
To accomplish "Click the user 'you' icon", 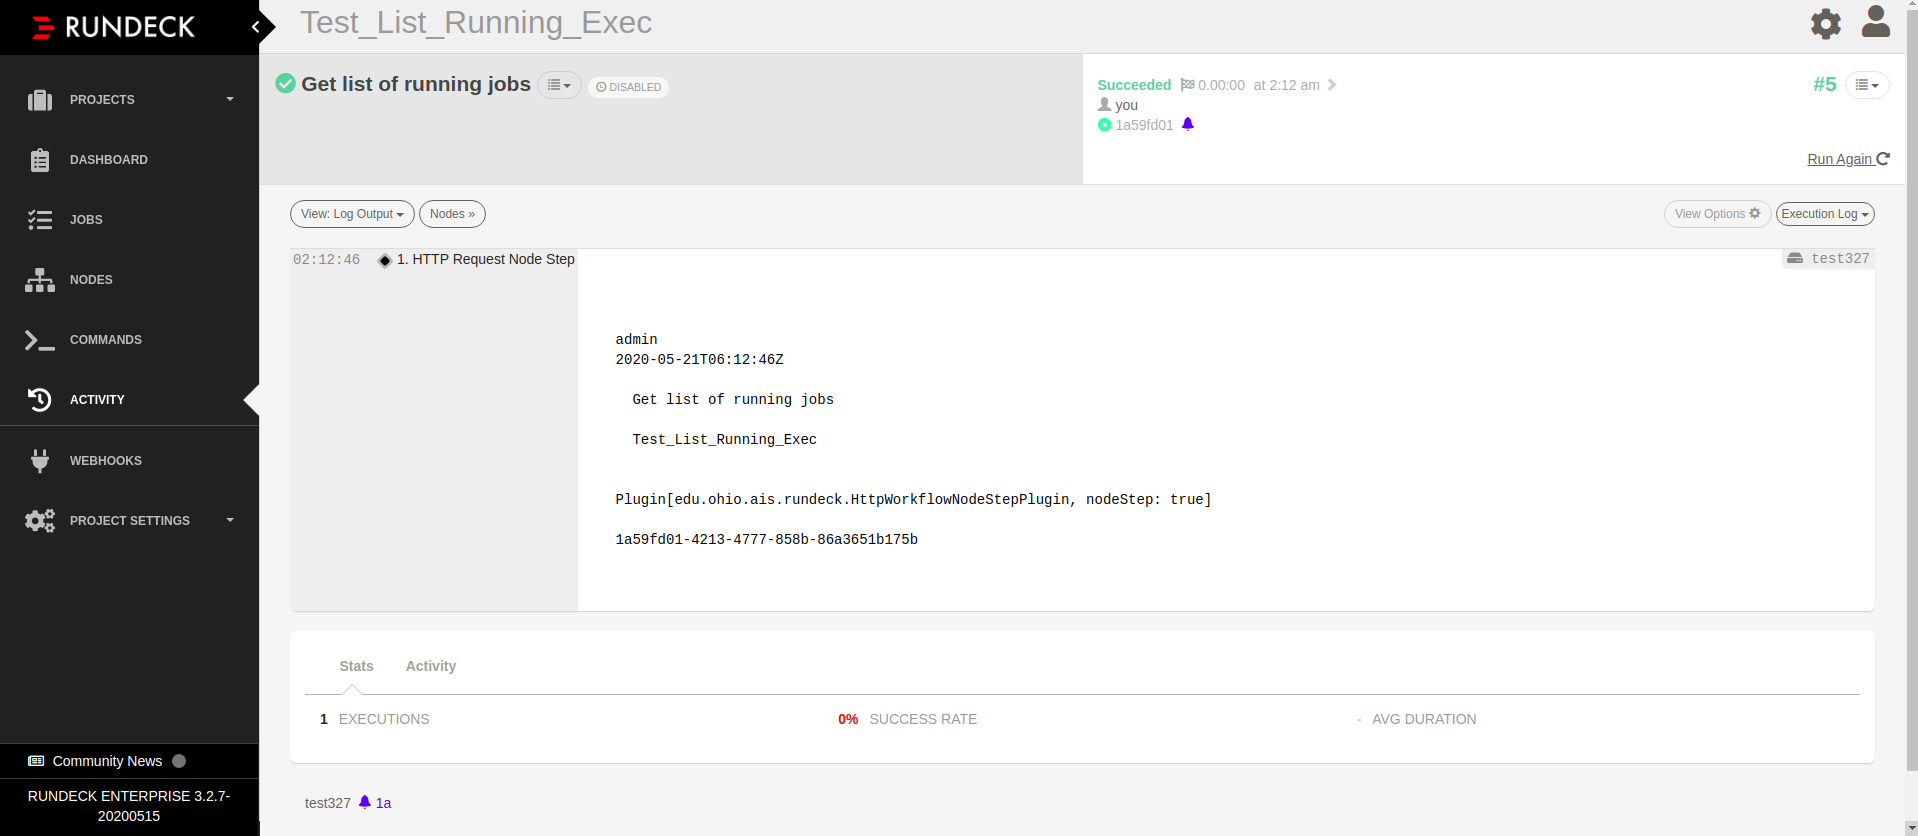I will pyautogui.click(x=1105, y=104).
